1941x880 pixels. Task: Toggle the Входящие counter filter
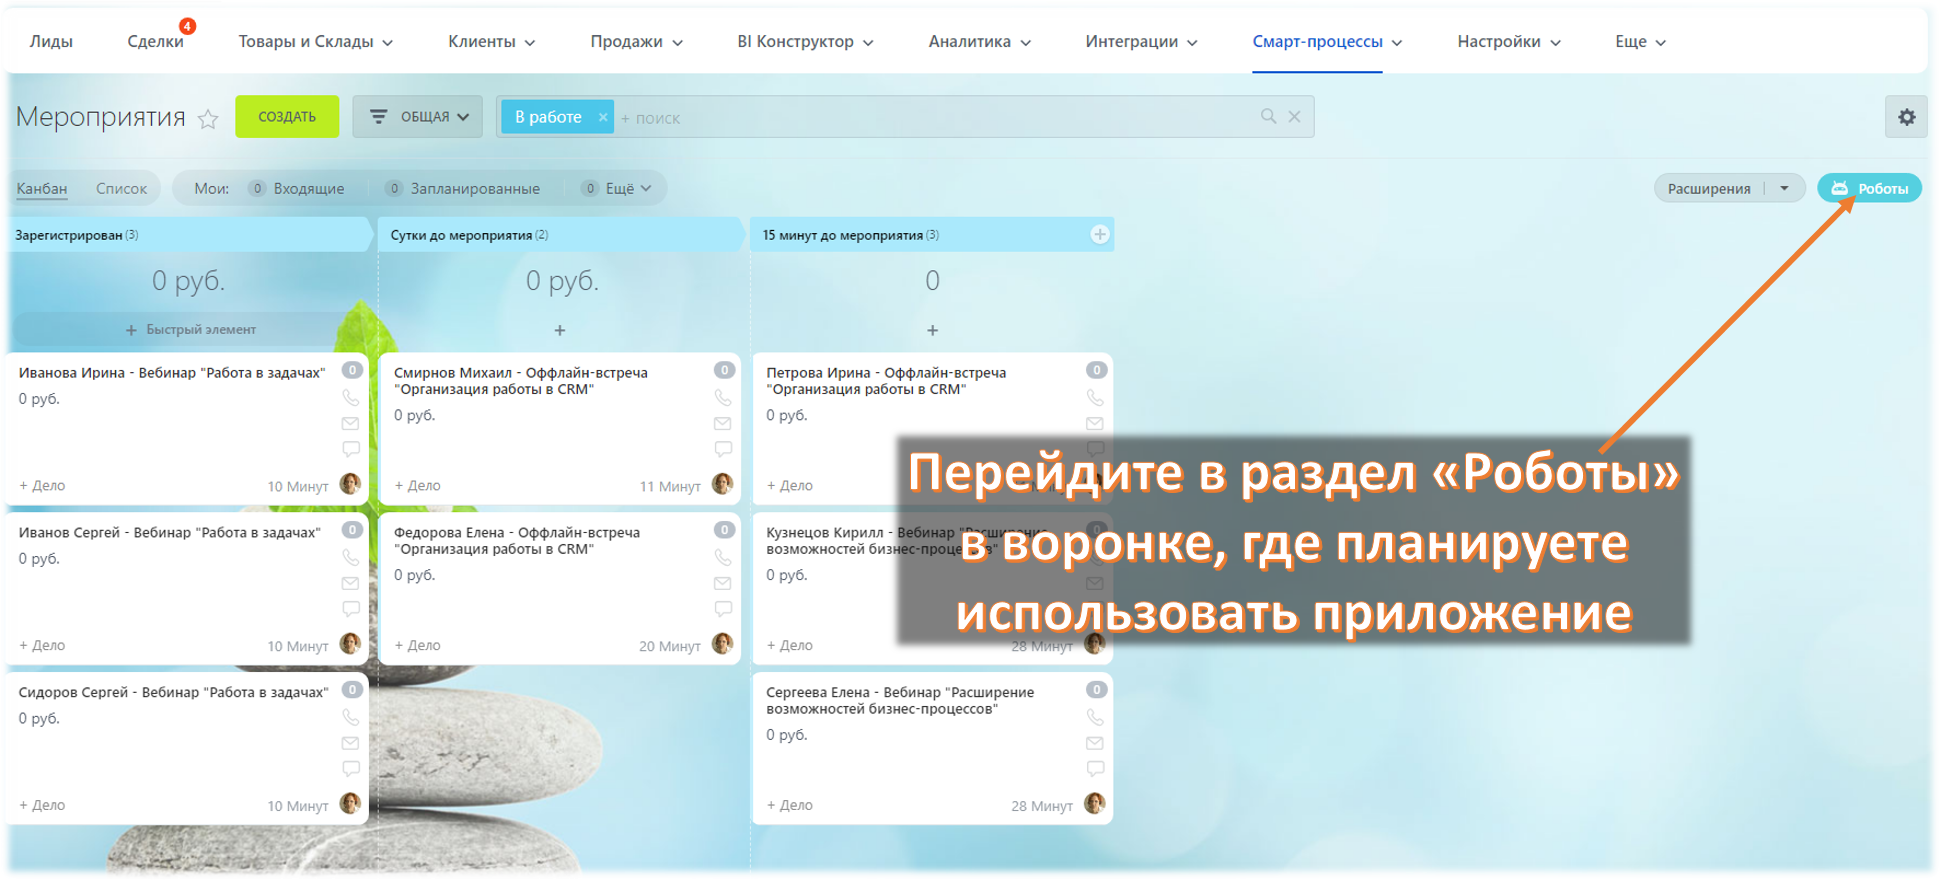(x=297, y=188)
